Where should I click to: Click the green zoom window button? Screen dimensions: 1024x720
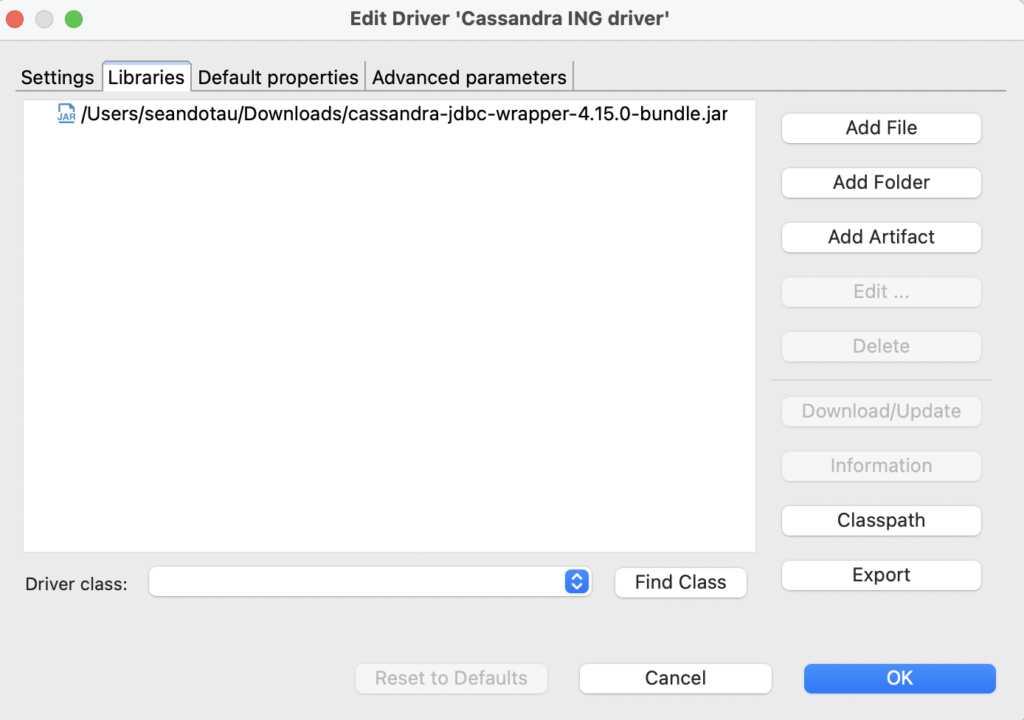(x=74, y=19)
